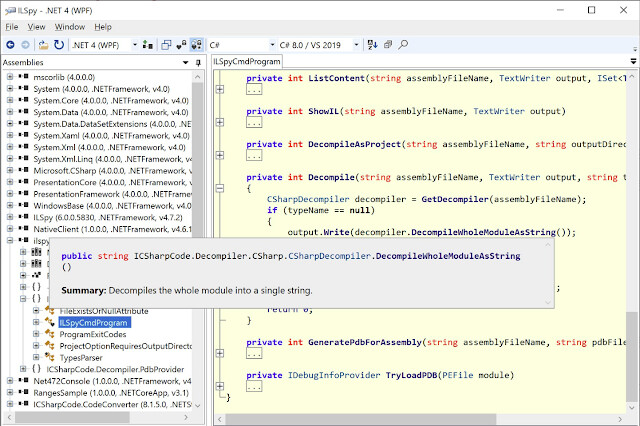Expand the folded GeneratePdbForAssembly method
640x426 pixels.
pyautogui.click(x=220, y=353)
